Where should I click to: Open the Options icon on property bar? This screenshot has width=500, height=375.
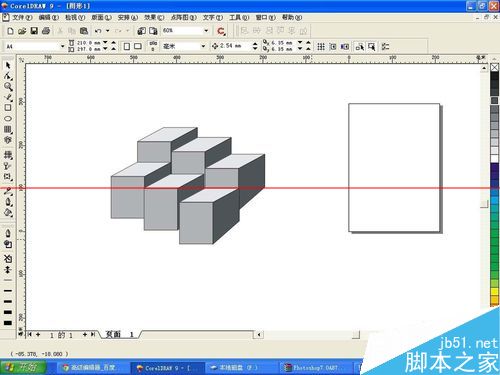pyautogui.click(x=385, y=47)
